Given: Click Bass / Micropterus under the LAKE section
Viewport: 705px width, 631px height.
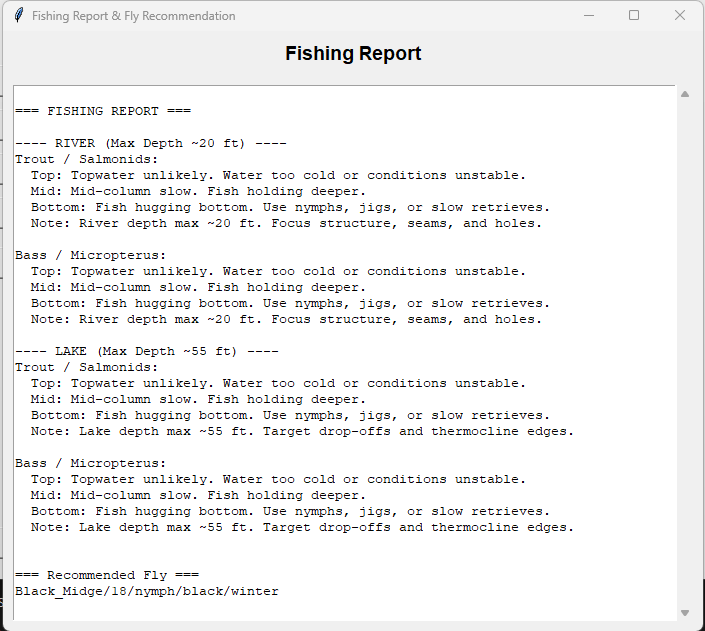Looking at the screenshot, I should [91, 463].
